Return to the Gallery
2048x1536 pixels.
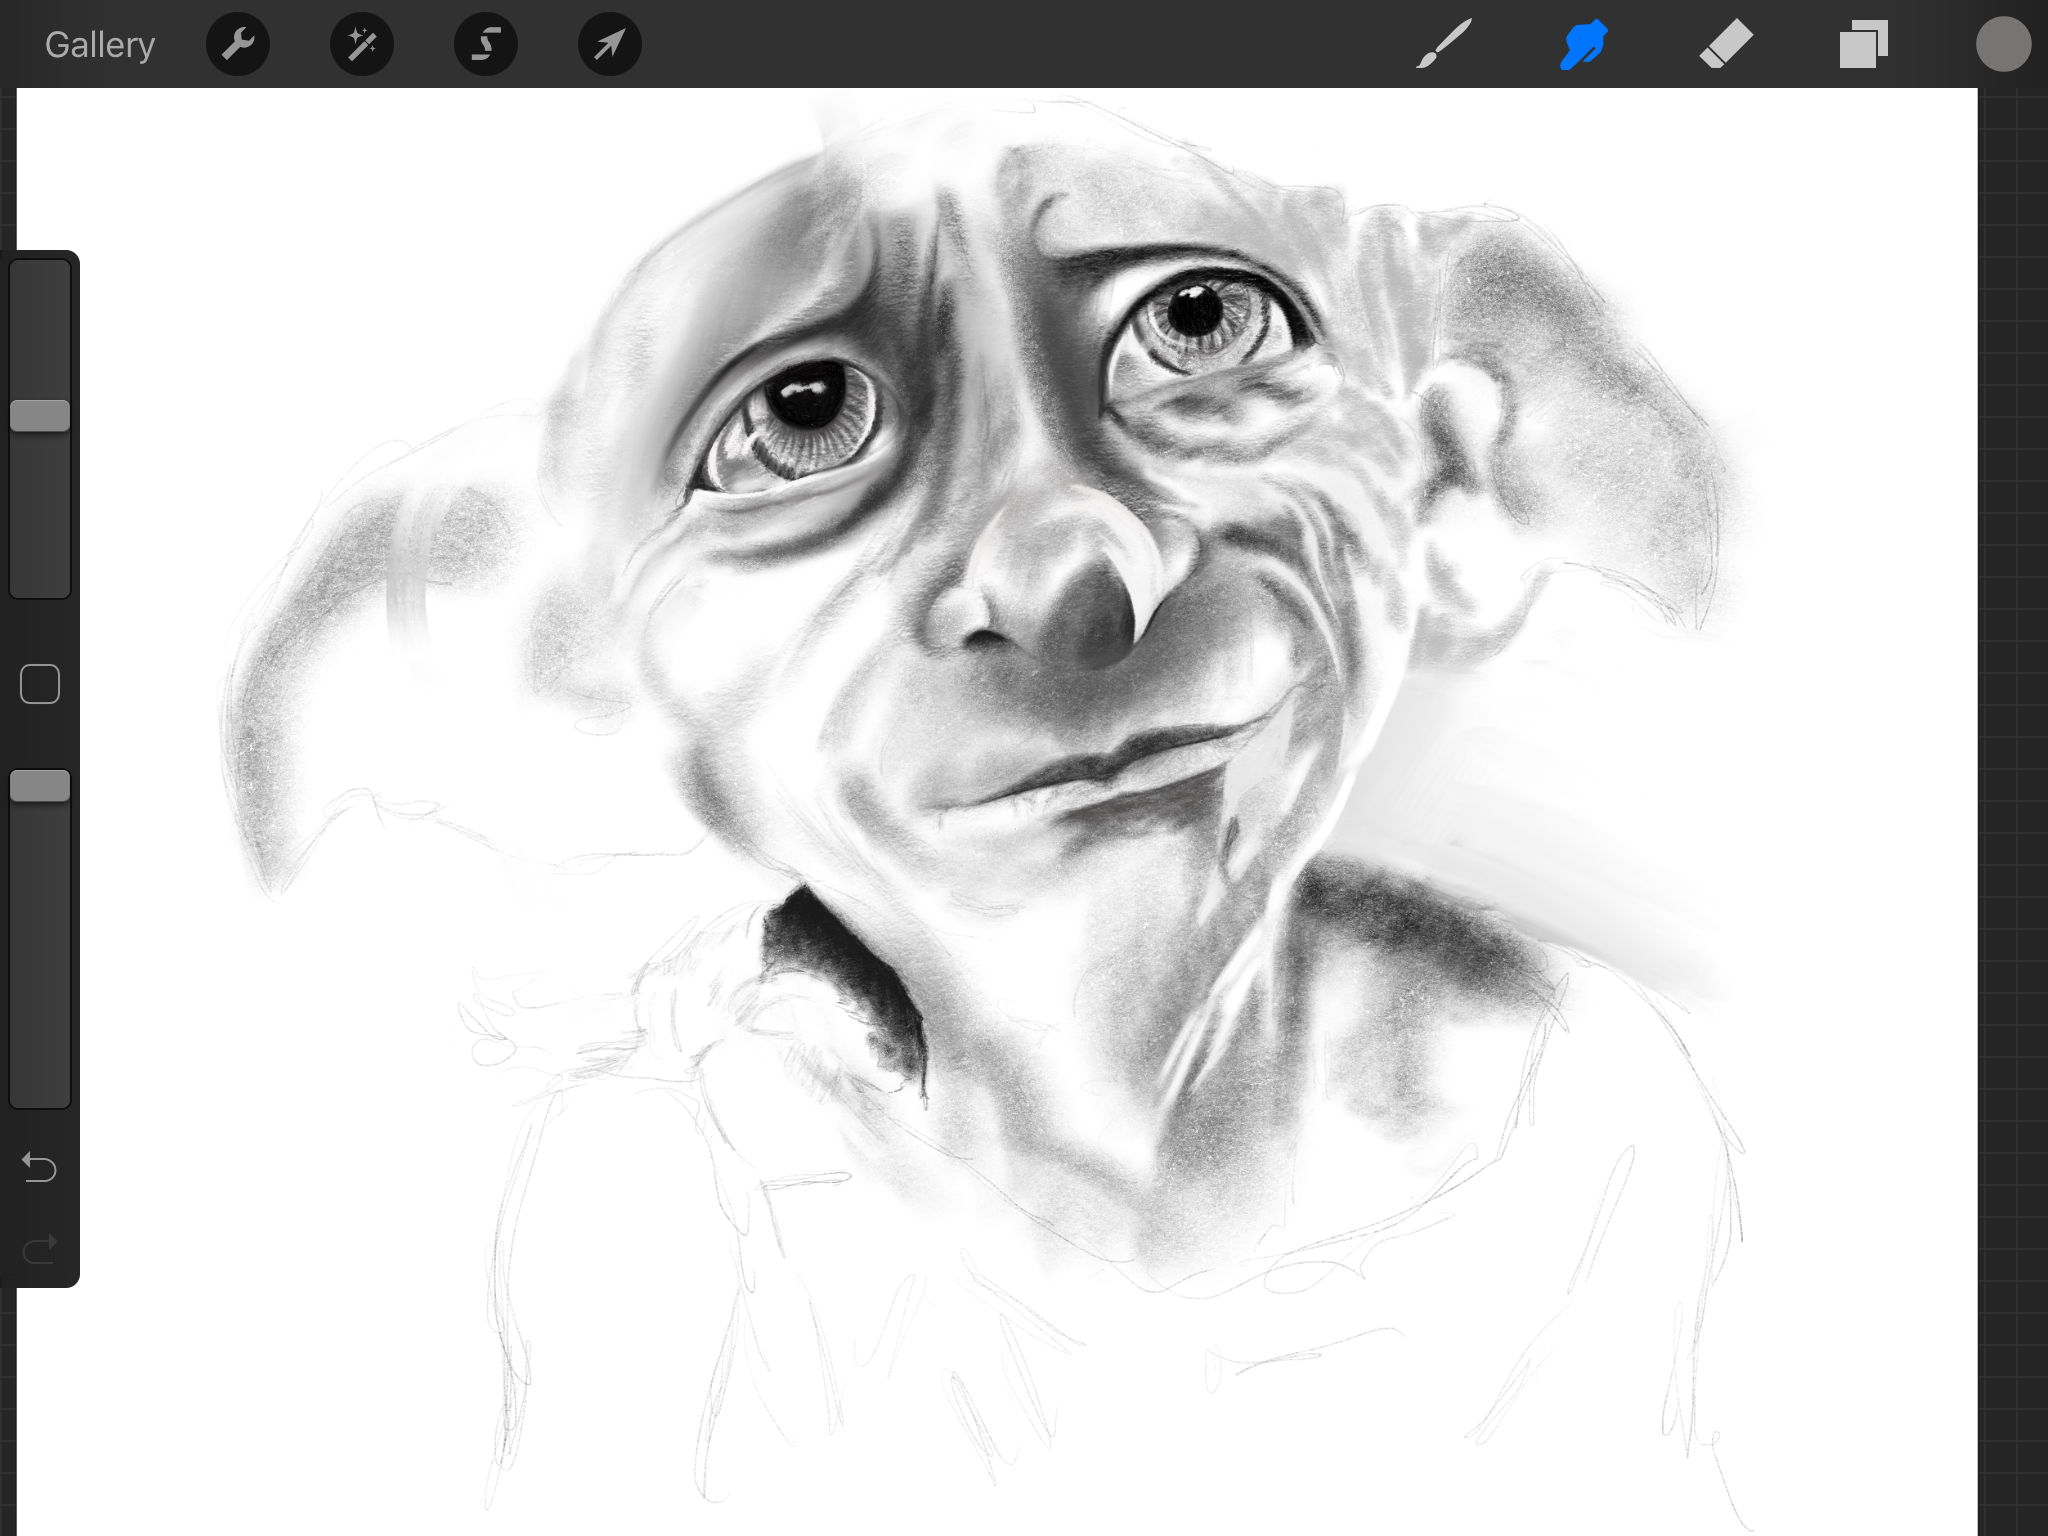[x=100, y=45]
